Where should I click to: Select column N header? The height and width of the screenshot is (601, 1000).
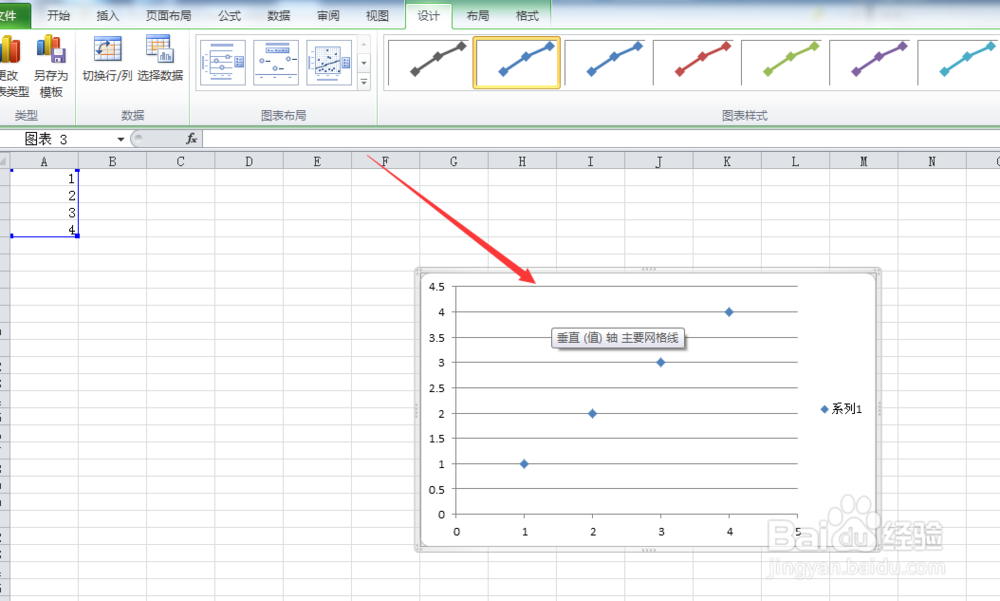931,161
